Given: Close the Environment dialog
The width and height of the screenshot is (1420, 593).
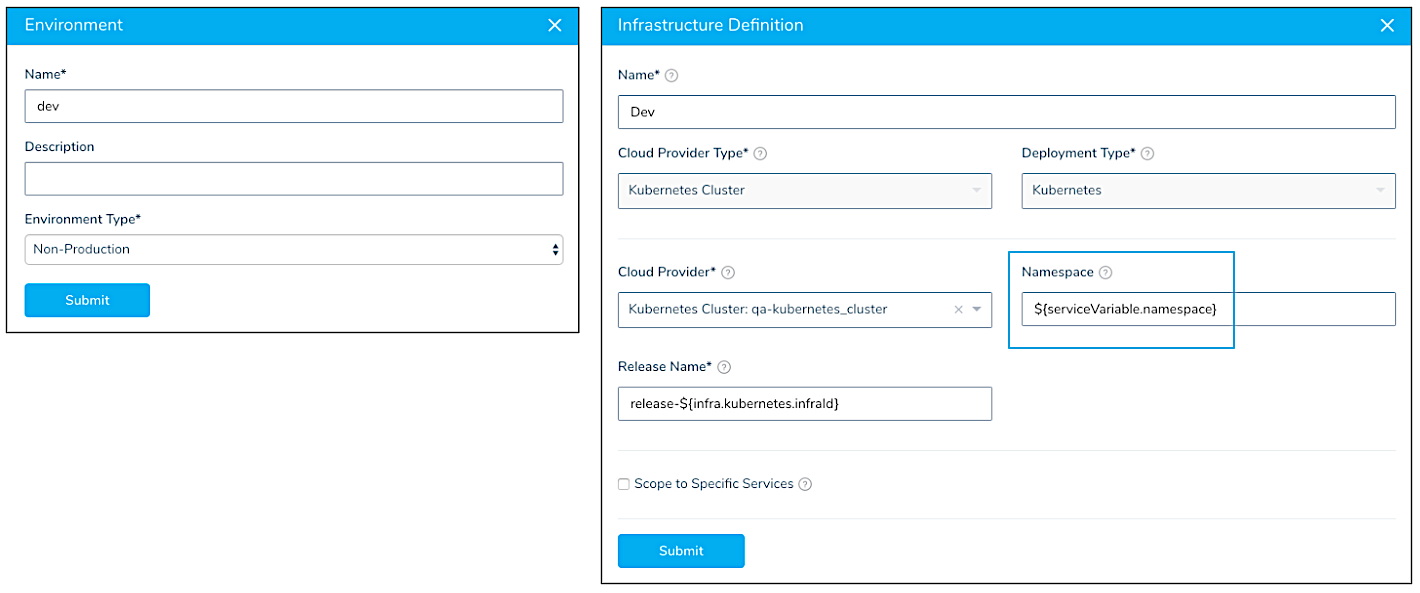Looking at the screenshot, I should 555,25.
